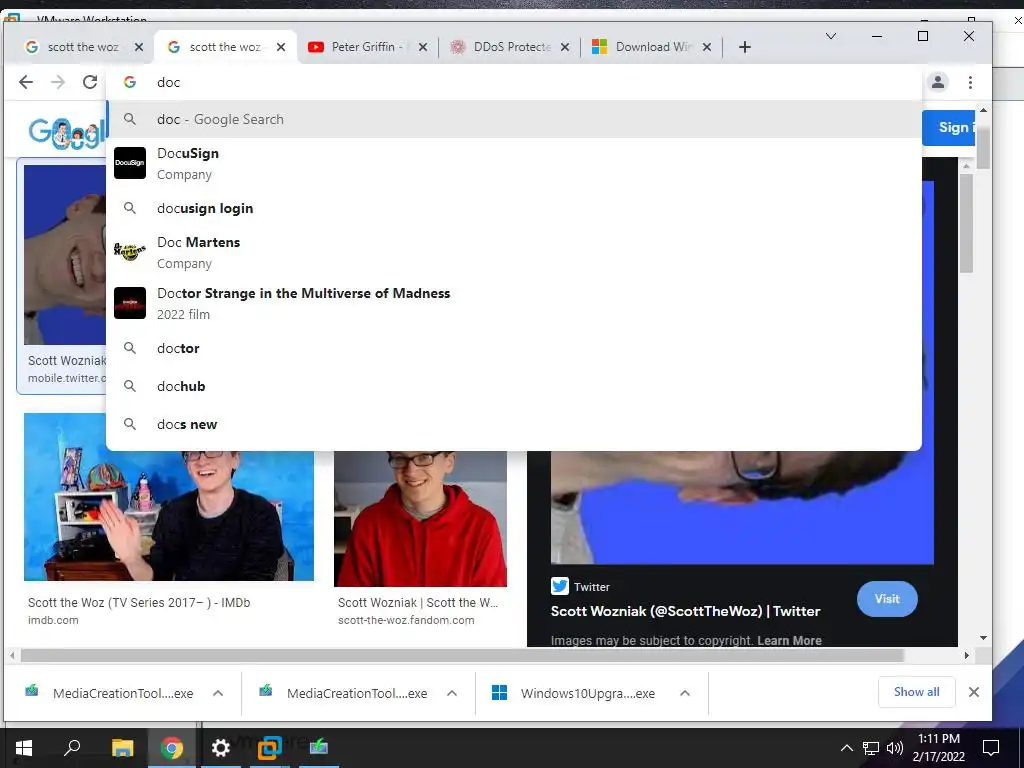Open the tab search chevron

(x=831, y=36)
